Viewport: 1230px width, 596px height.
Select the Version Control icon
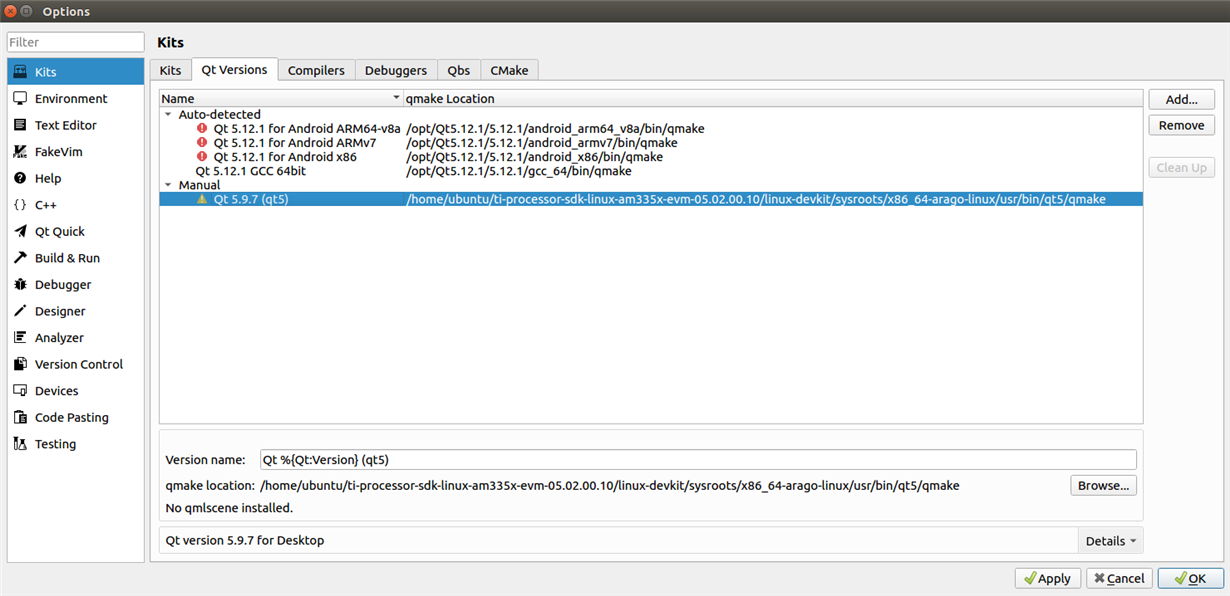(20, 364)
